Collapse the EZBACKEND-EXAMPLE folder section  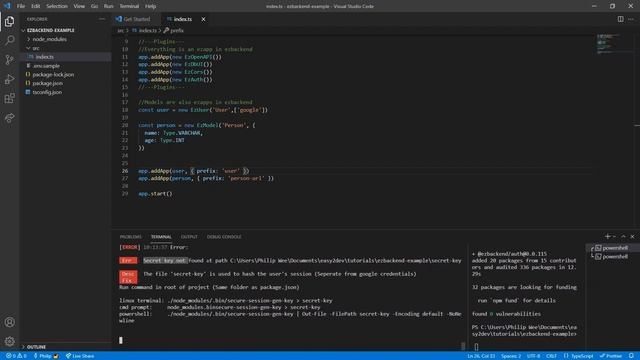click(x=51, y=30)
